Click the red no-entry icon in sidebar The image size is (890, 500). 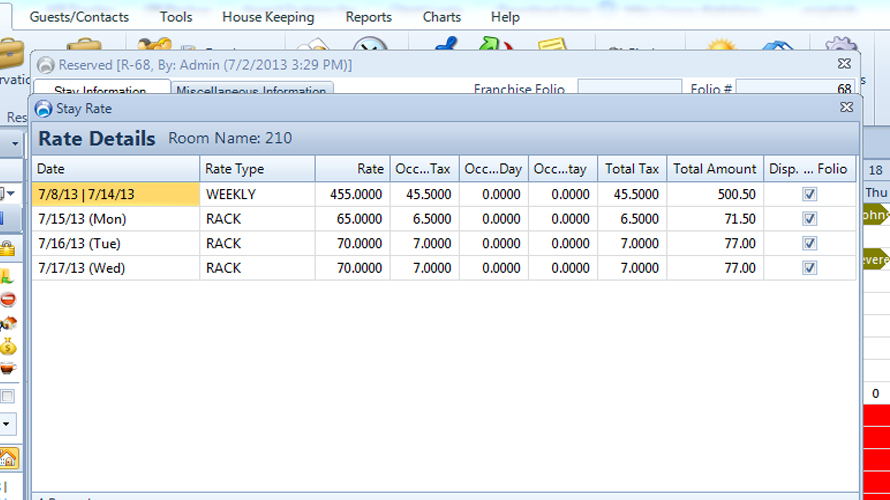coord(8,299)
